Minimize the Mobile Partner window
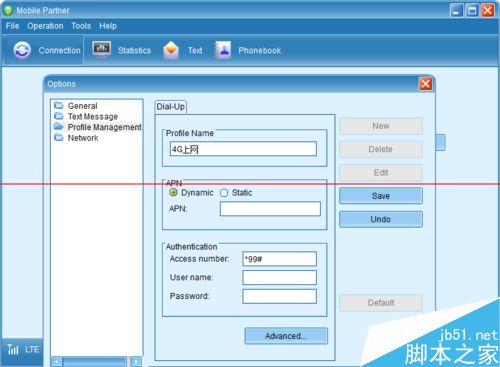 [x=456, y=10]
